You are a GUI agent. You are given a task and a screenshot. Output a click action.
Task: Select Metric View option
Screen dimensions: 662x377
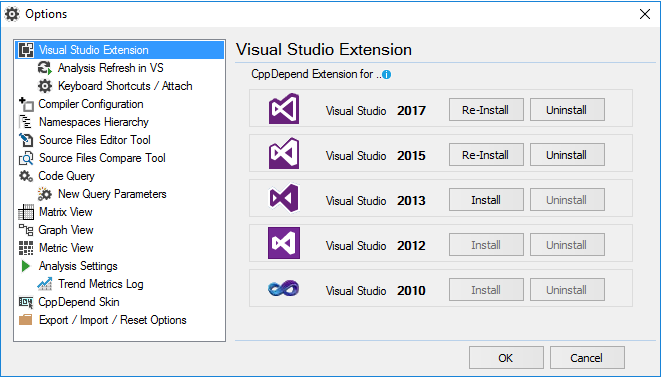click(66, 248)
